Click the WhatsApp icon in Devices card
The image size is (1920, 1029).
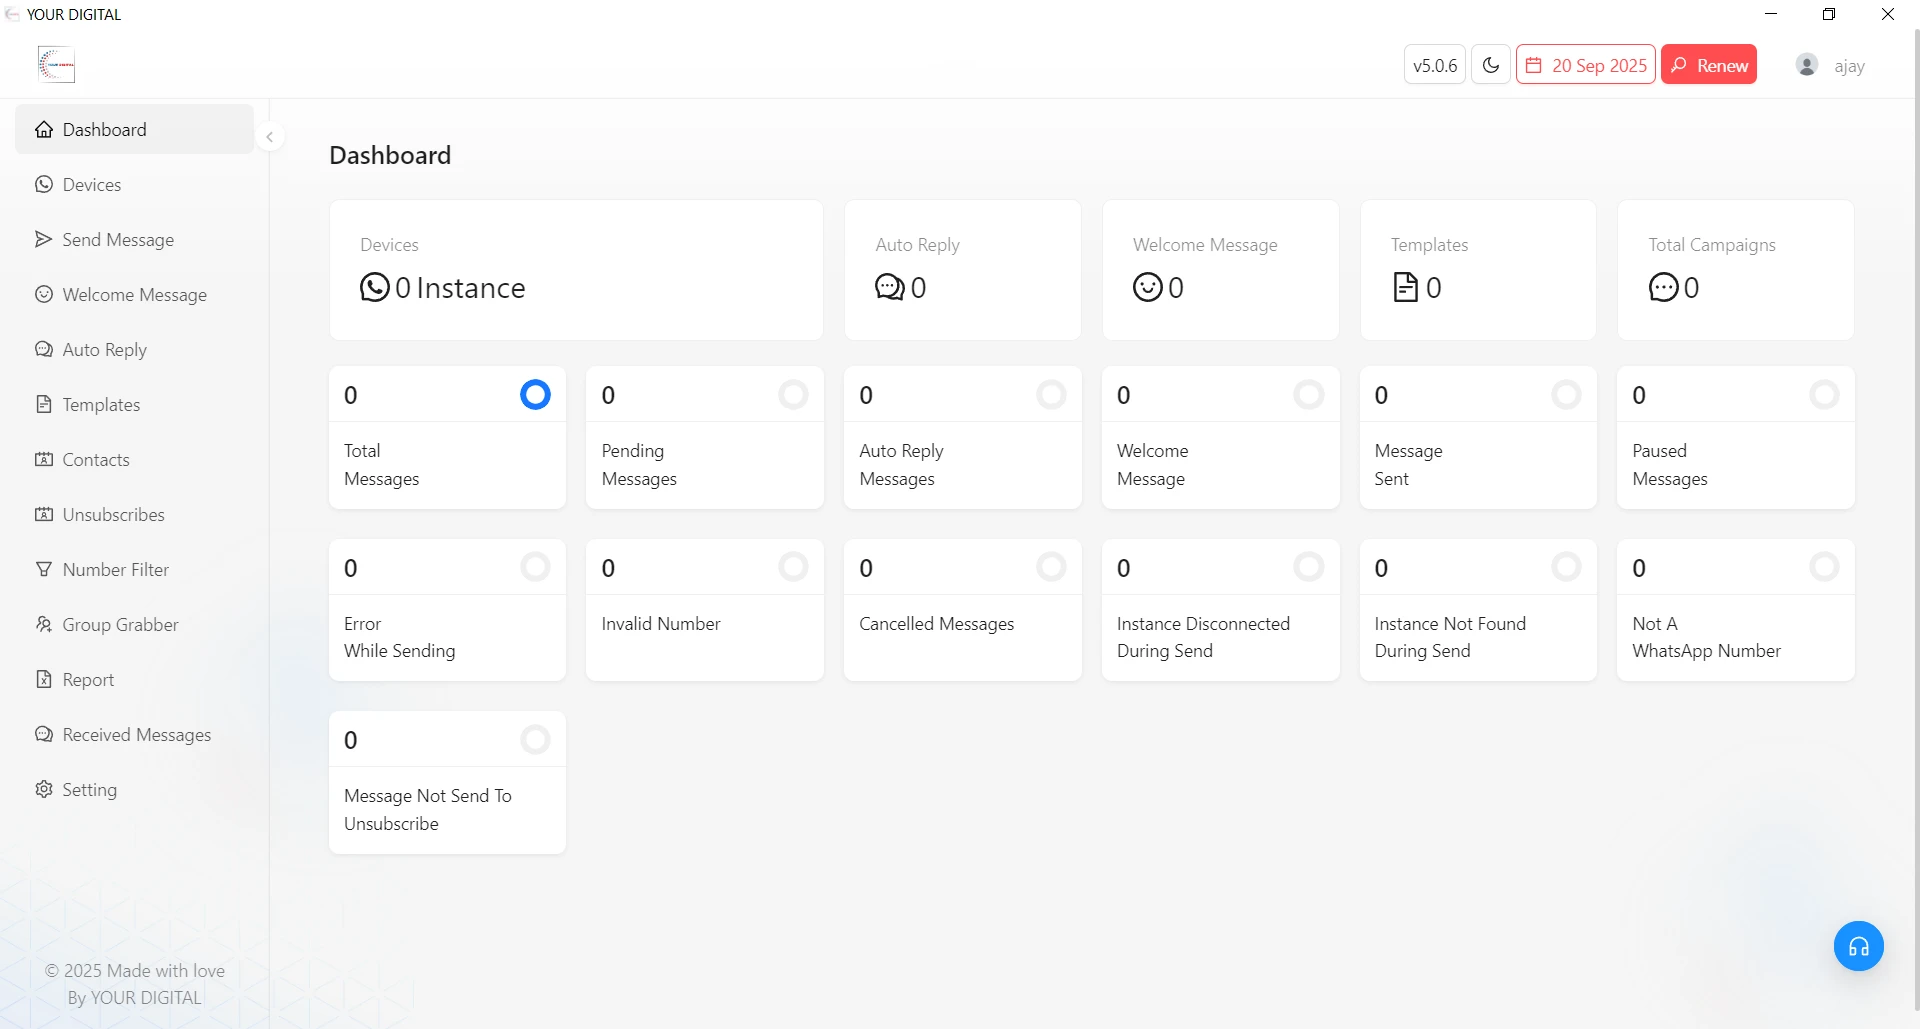pyautogui.click(x=375, y=288)
